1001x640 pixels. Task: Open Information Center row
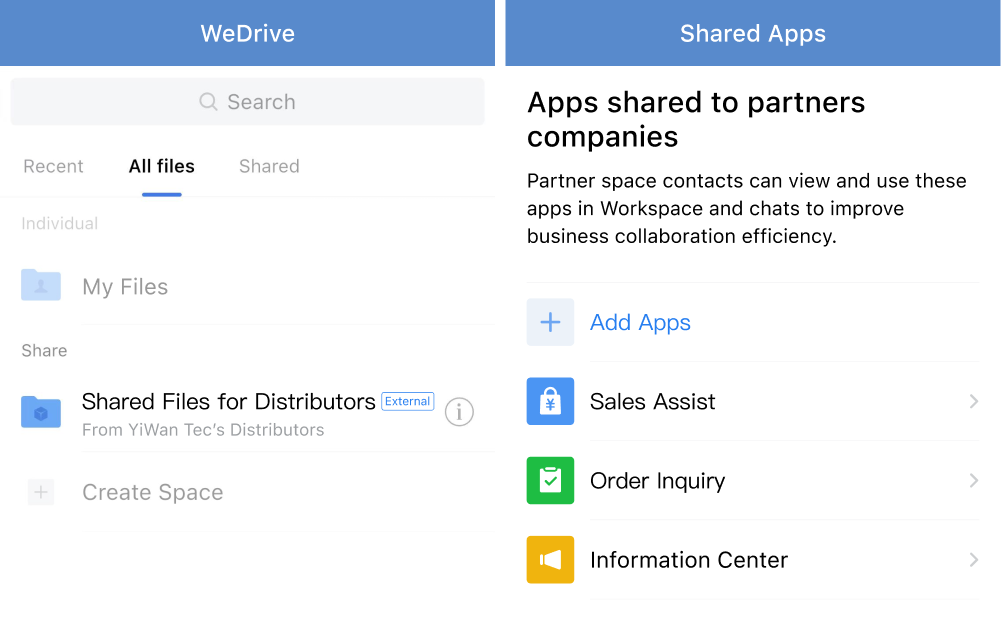(753, 560)
